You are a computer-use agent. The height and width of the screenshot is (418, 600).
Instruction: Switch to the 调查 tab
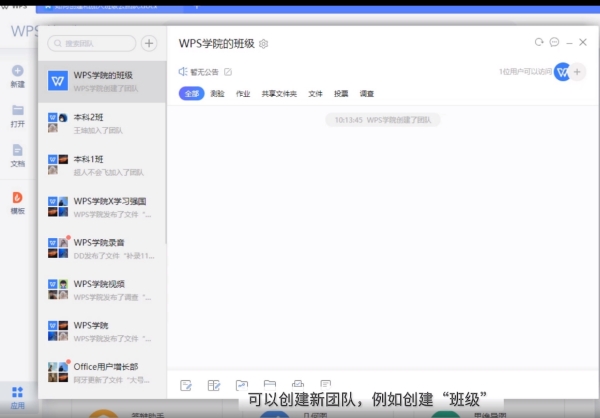[x=367, y=93]
